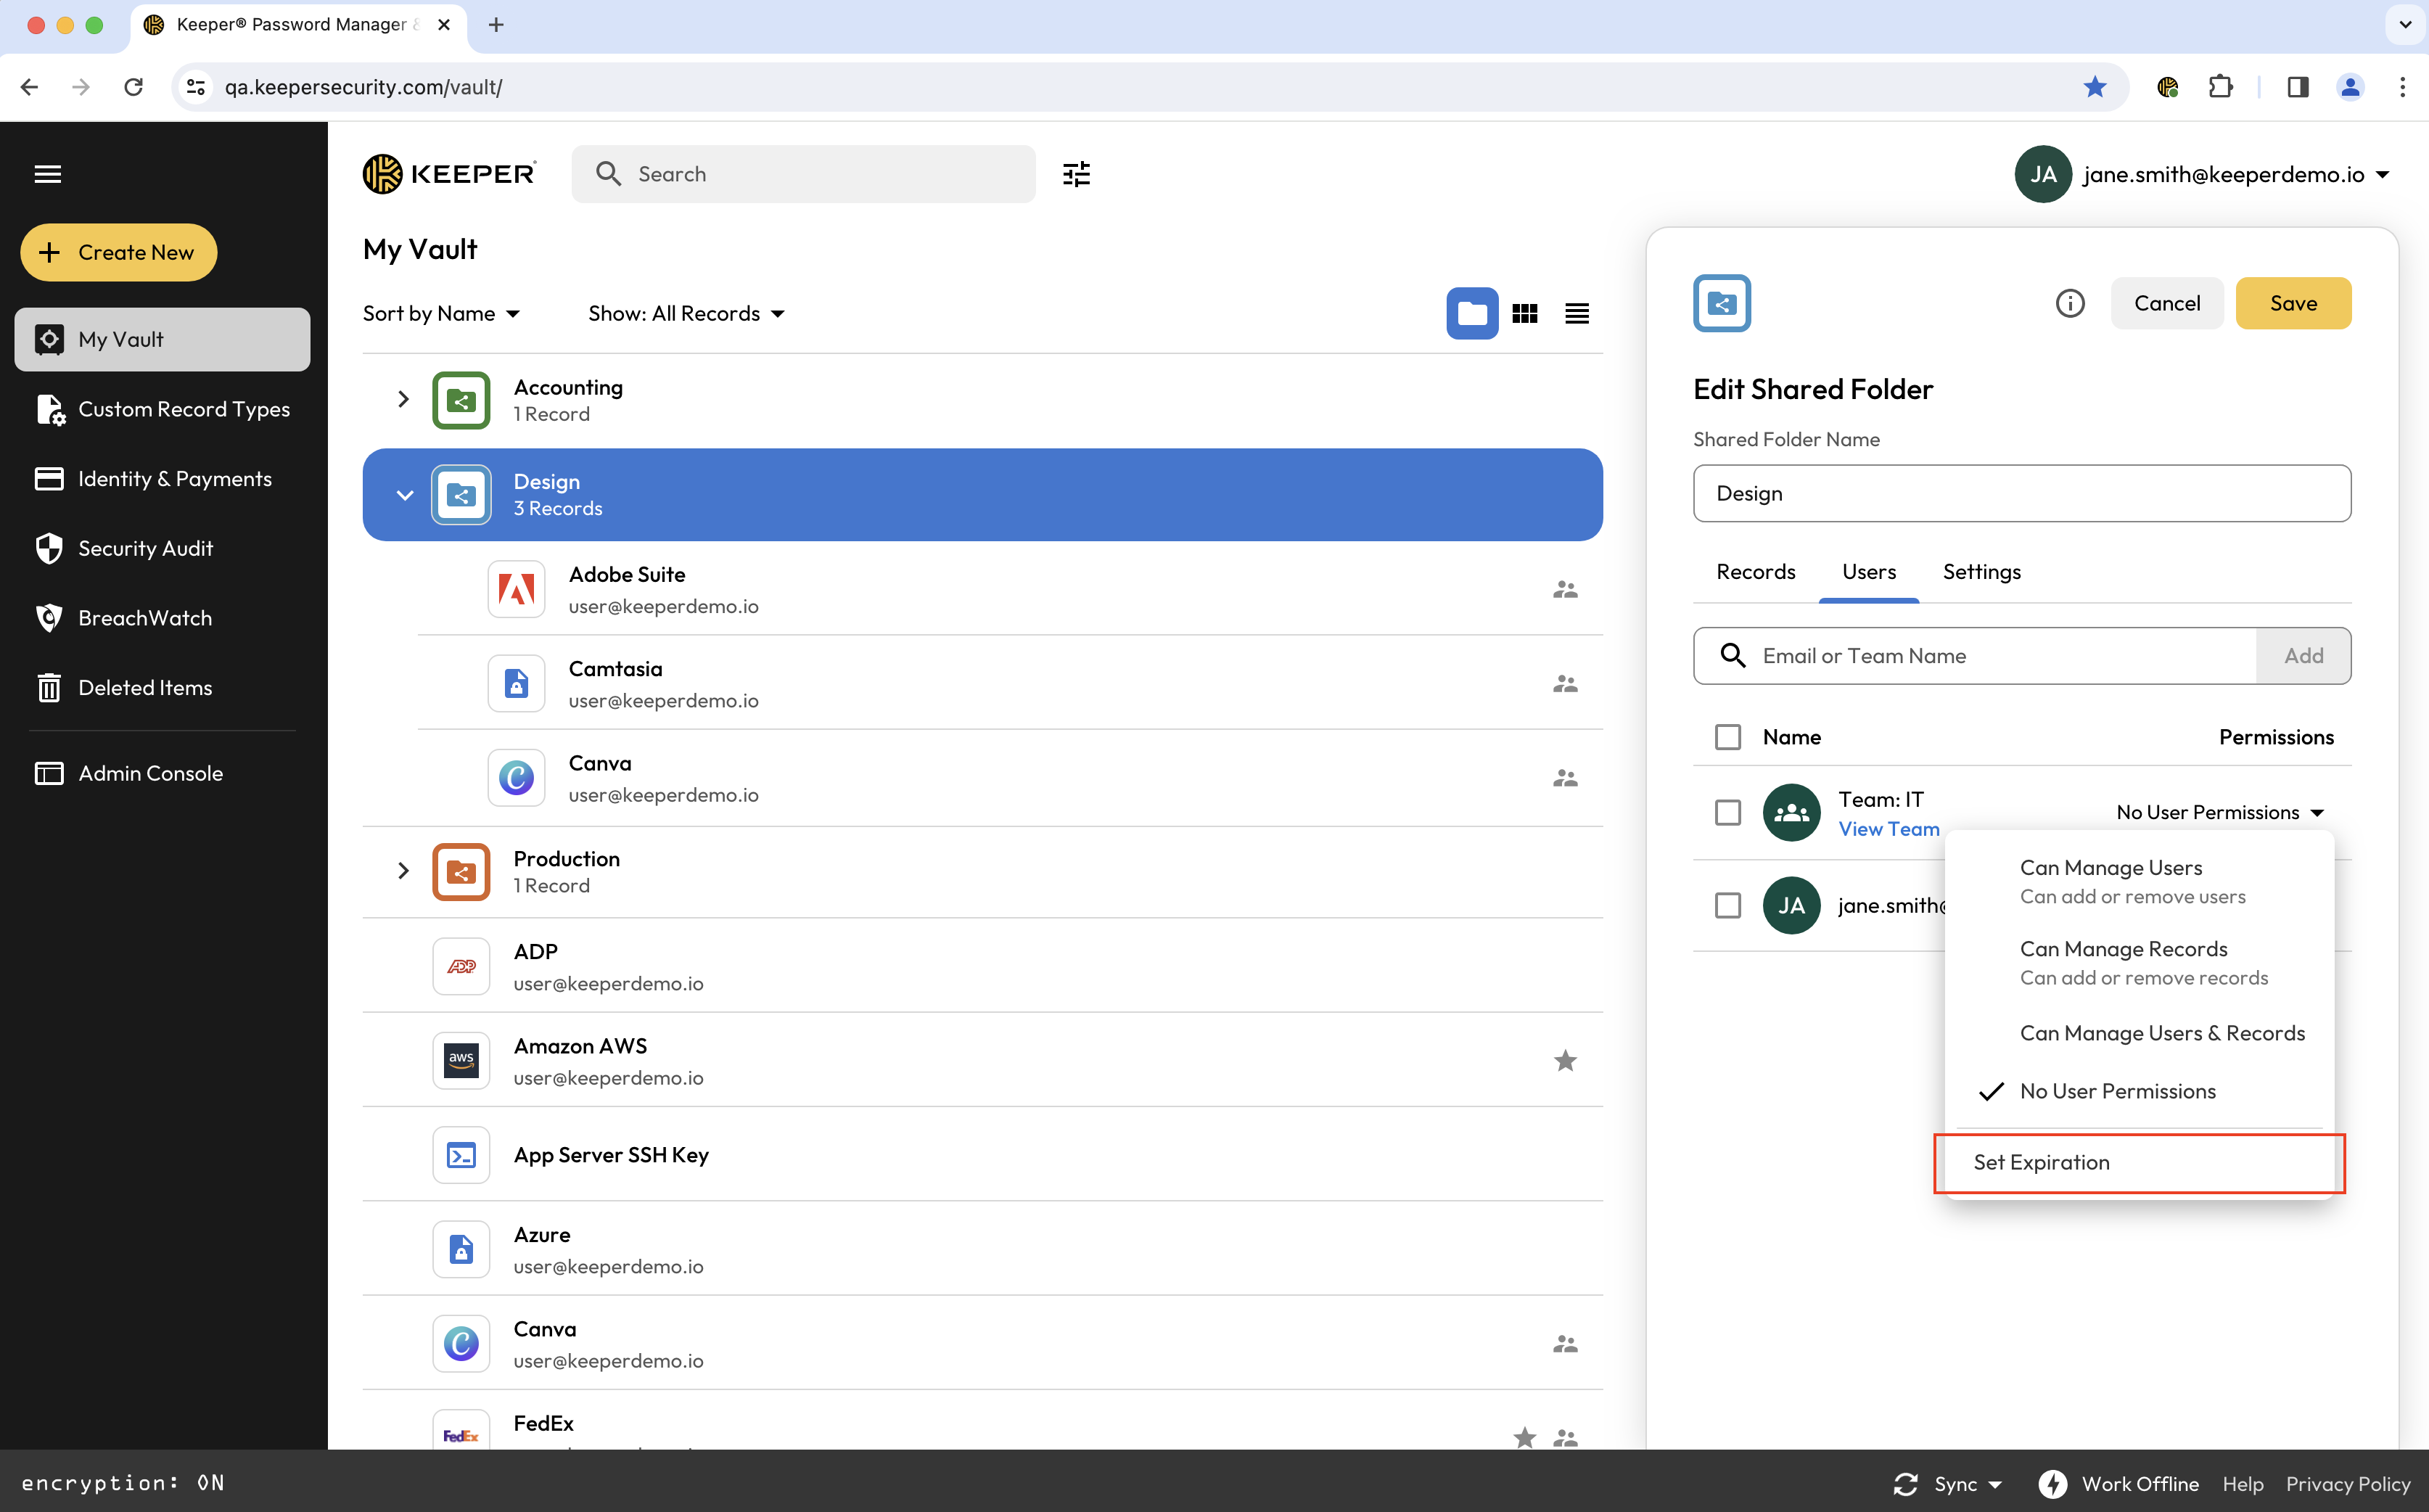Open shared folder info icon
This screenshot has width=2429, height=1512.
point(2069,303)
